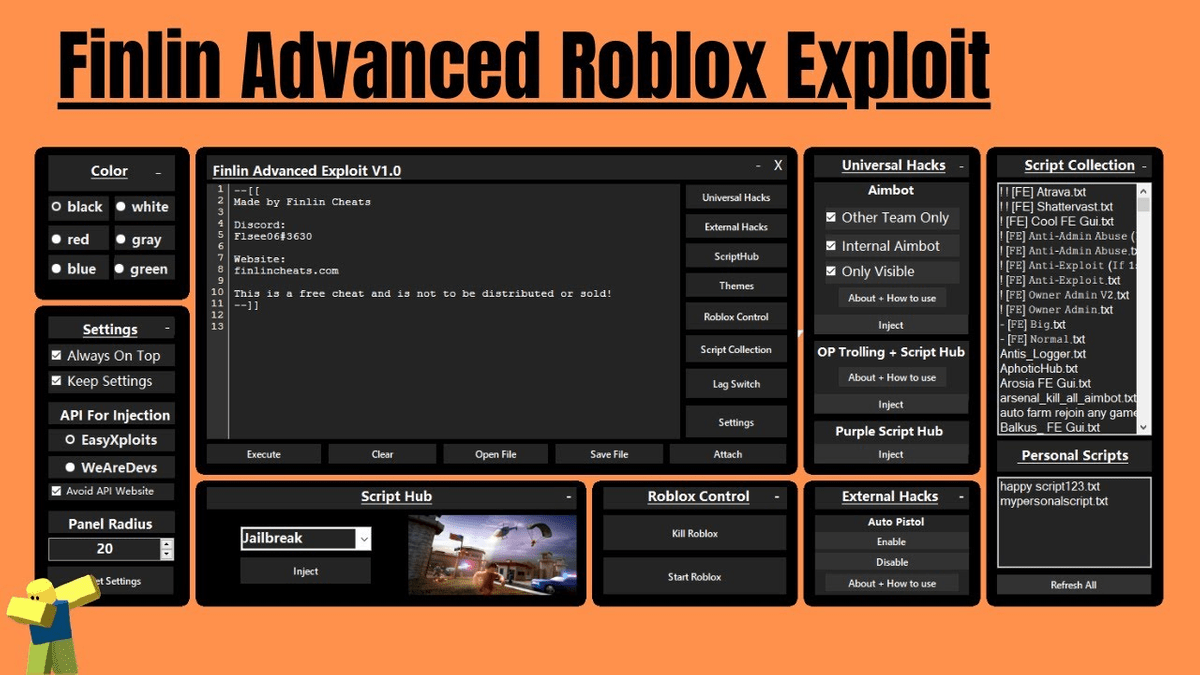1200x675 pixels.
Task: Collapse the External Hacks panel
Action: click(x=961, y=496)
